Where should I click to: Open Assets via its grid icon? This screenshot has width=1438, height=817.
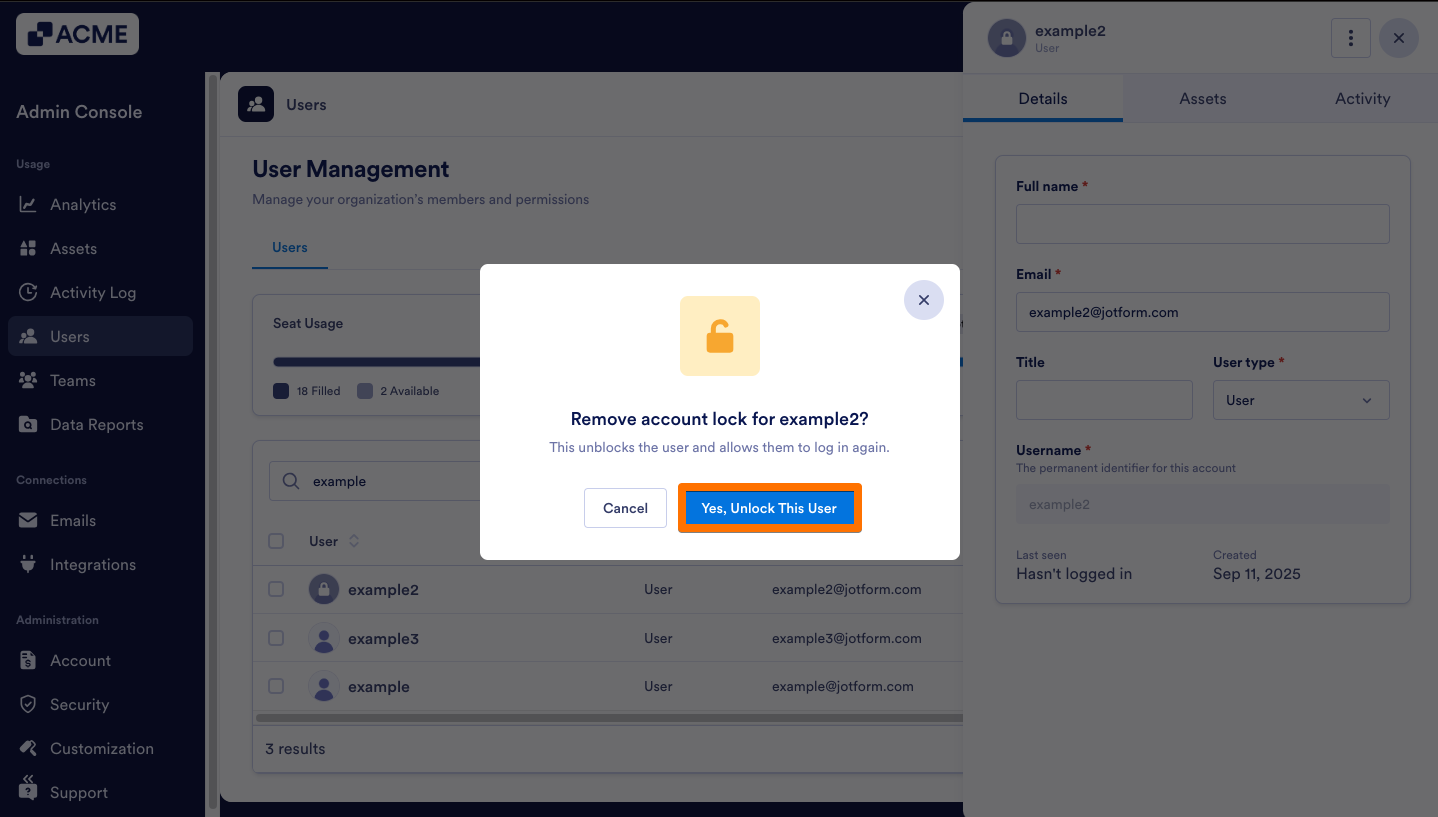(x=28, y=249)
